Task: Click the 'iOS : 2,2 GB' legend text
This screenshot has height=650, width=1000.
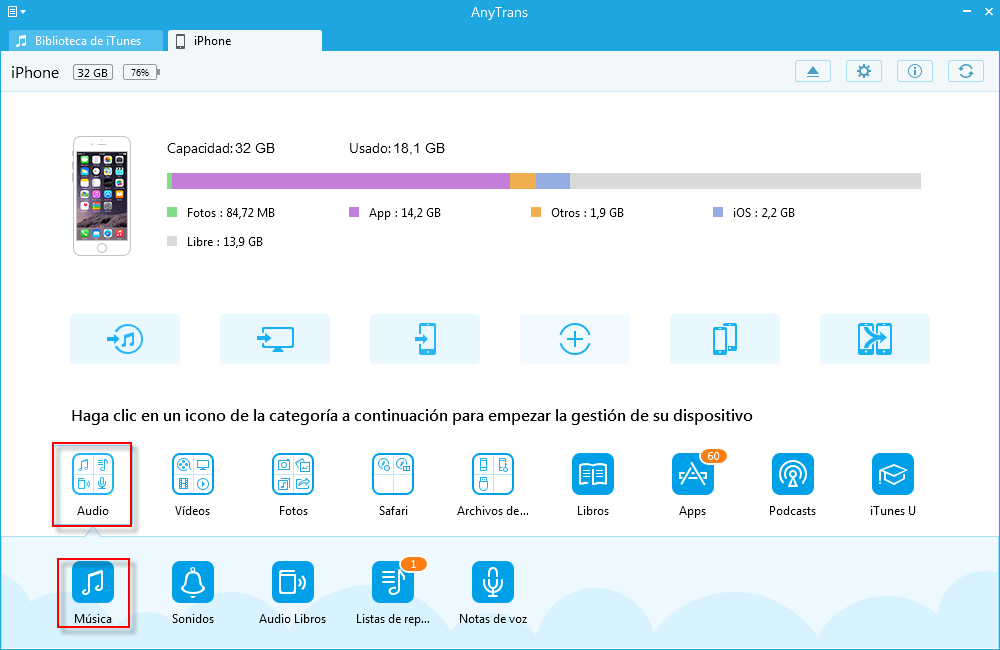Action: (763, 213)
